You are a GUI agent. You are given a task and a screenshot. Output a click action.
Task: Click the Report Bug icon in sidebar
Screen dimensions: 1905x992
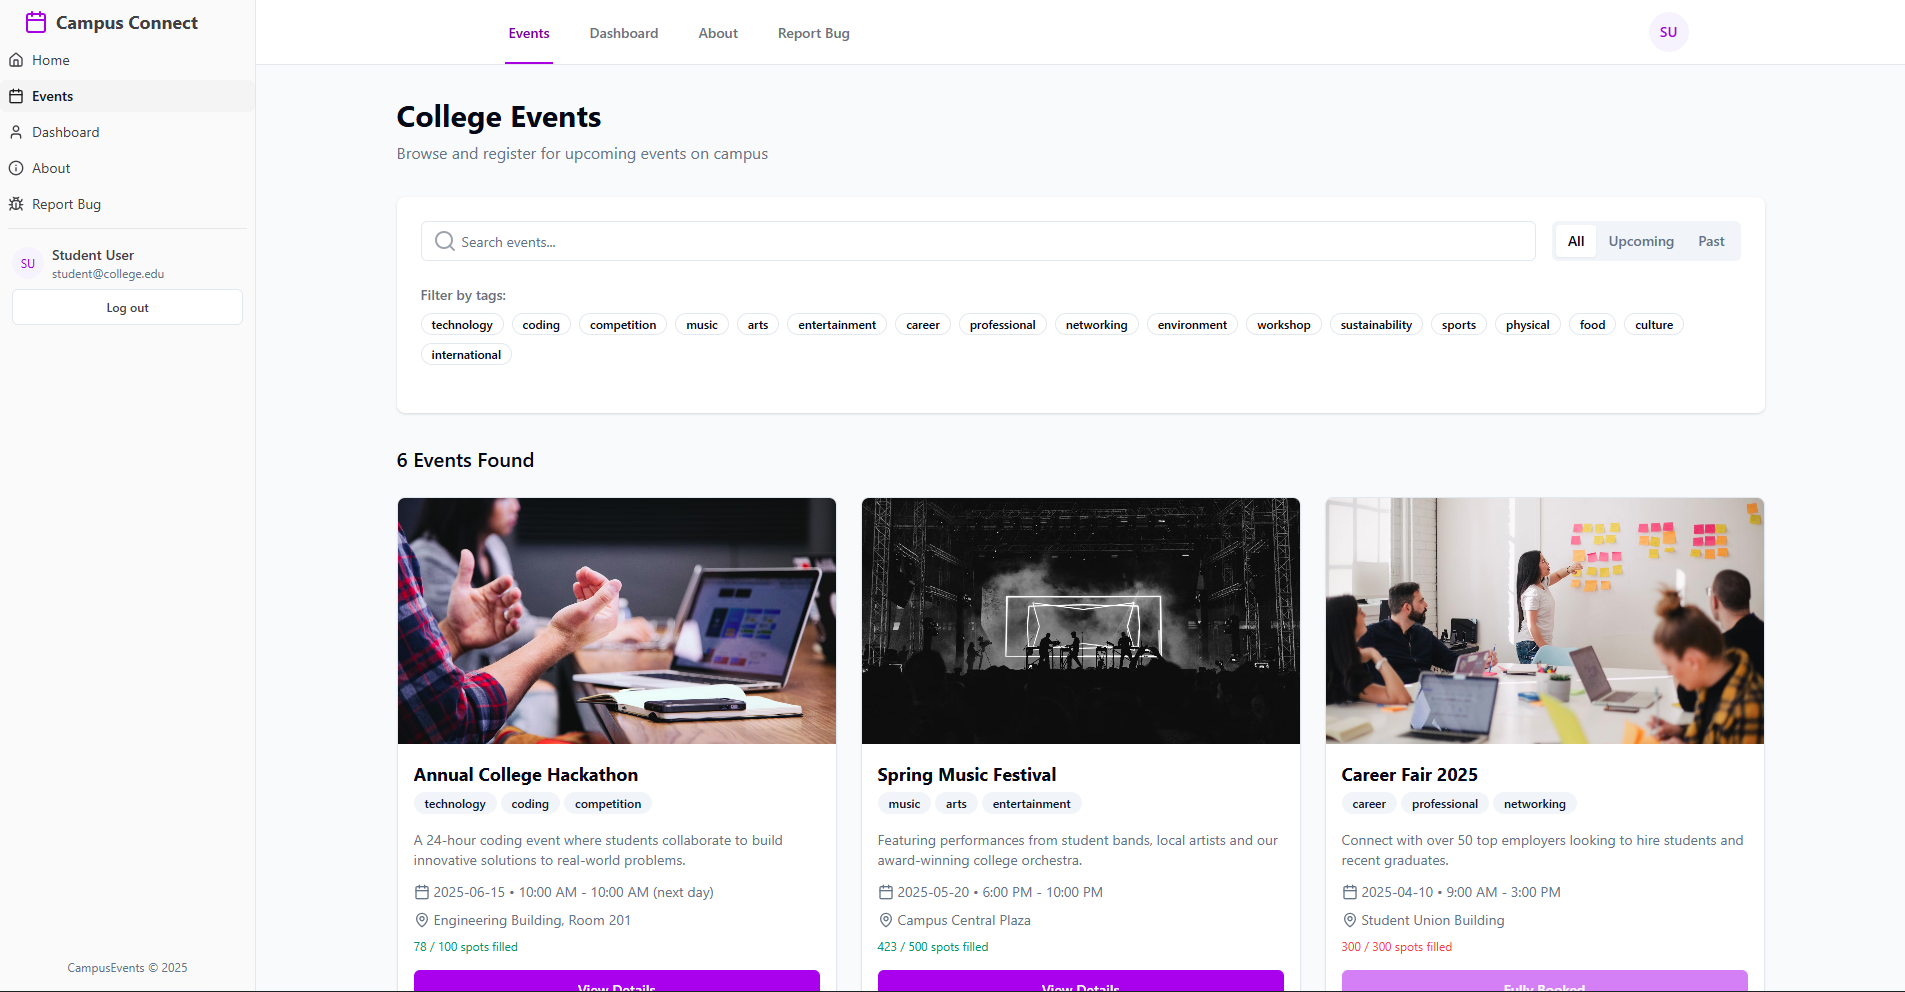pyautogui.click(x=16, y=204)
